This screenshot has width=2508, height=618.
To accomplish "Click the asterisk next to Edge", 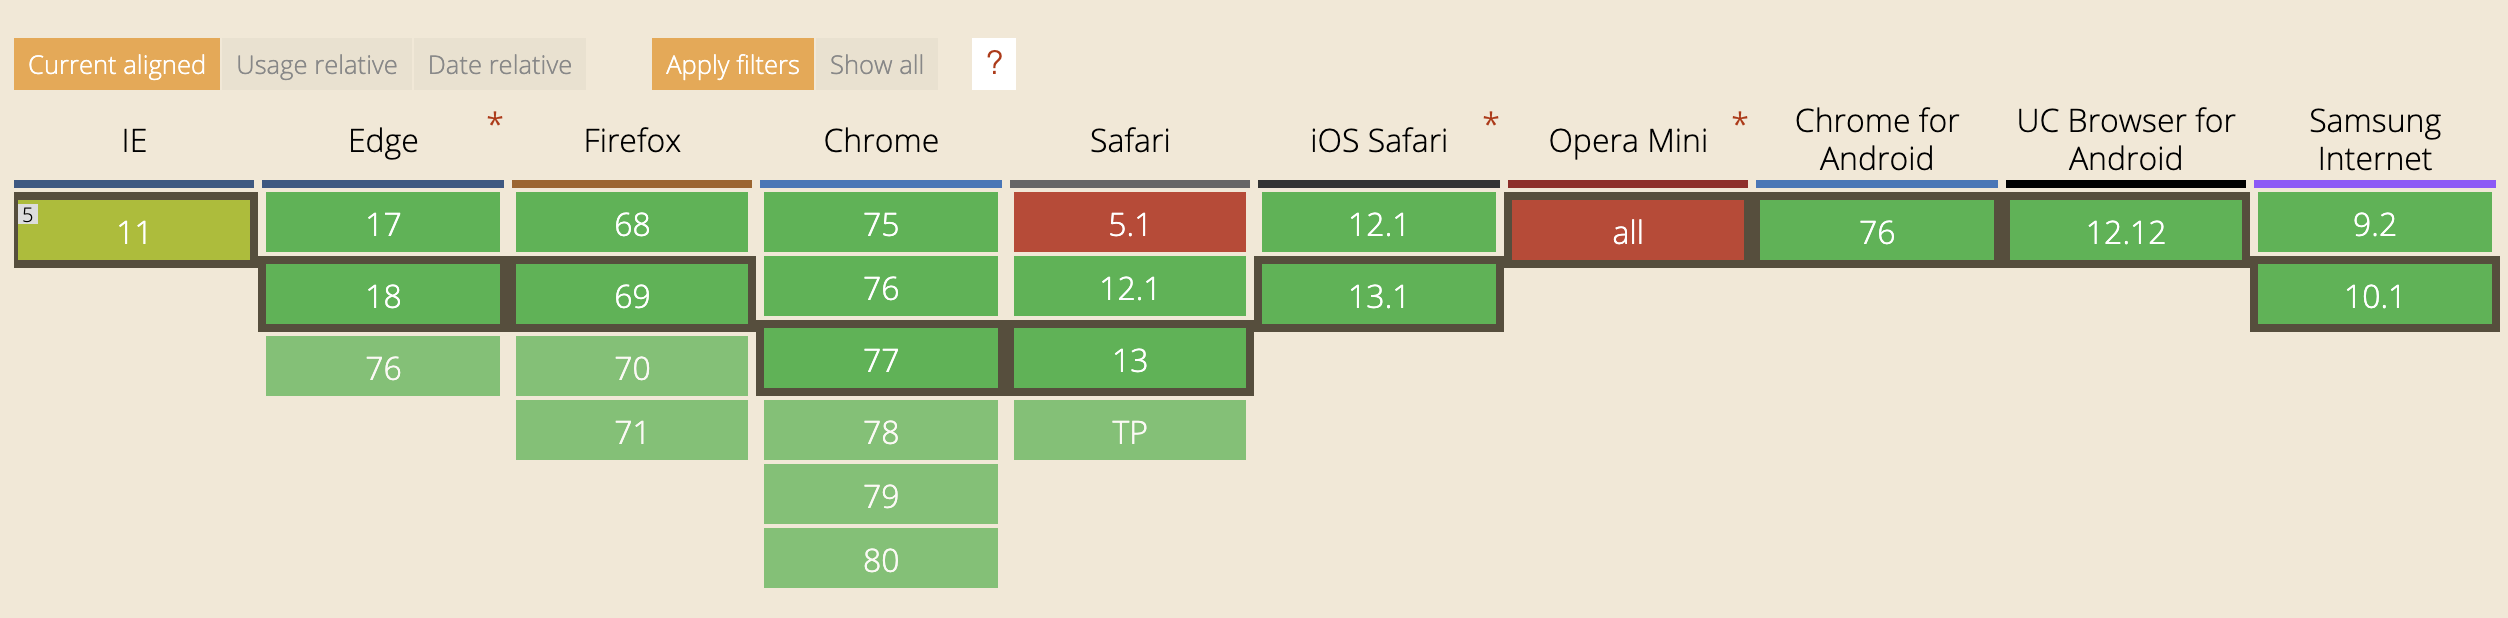I will (494, 122).
